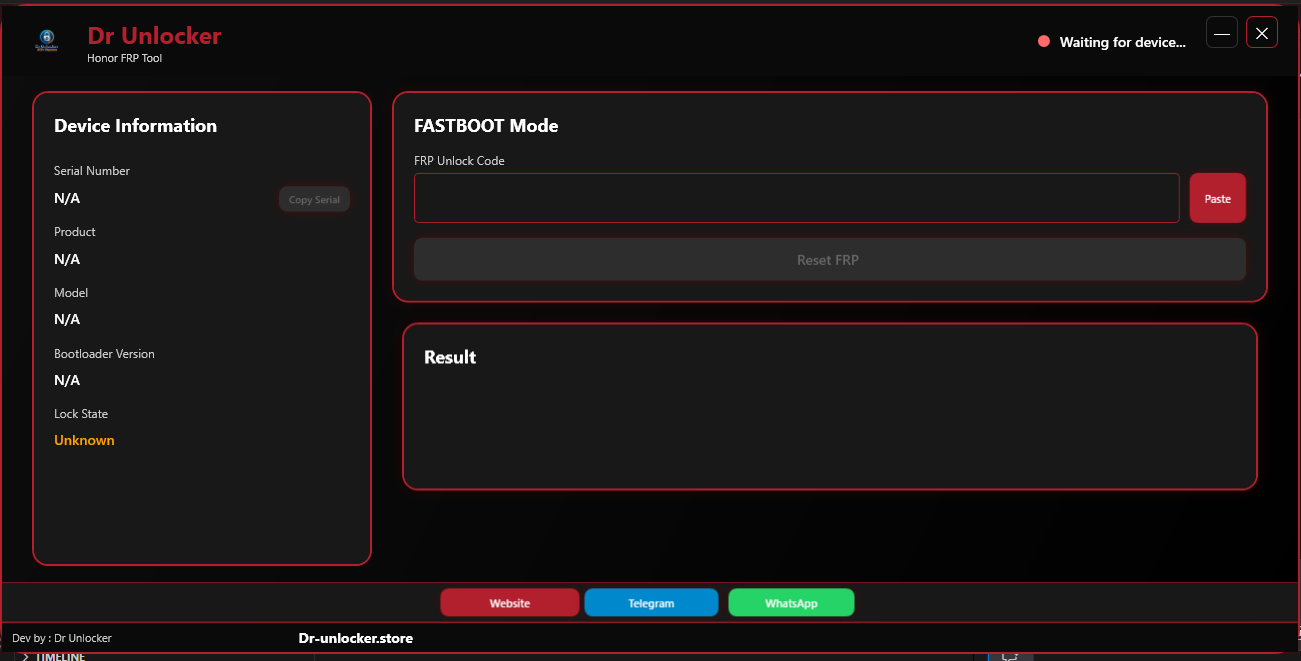Focus the FRP Unlock Code input field
Screen dimensions: 1301x661
tap(796, 198)
